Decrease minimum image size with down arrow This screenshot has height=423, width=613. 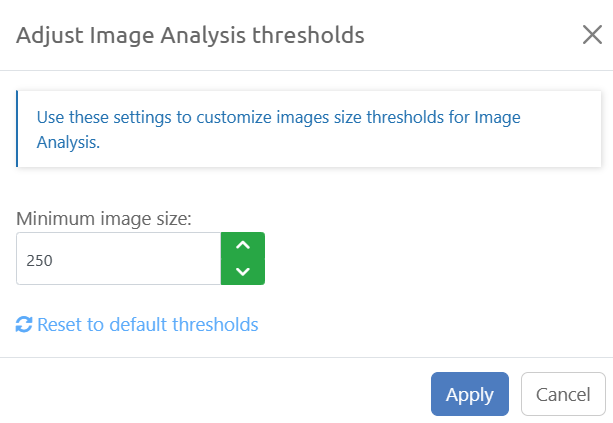(242, 271)
